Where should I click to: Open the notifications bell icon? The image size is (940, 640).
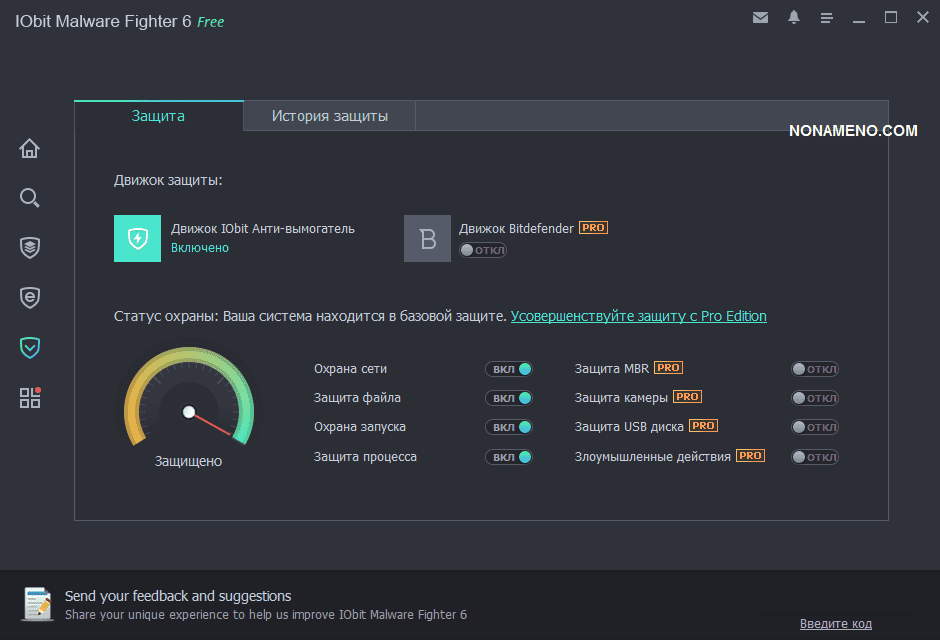[794, 18]
